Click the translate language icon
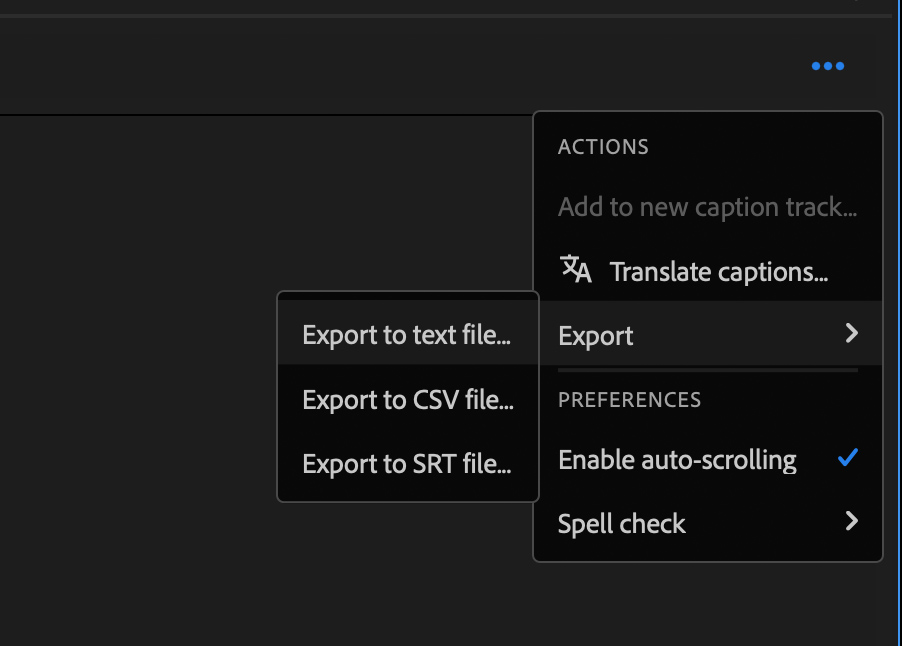 pos(576,269)
